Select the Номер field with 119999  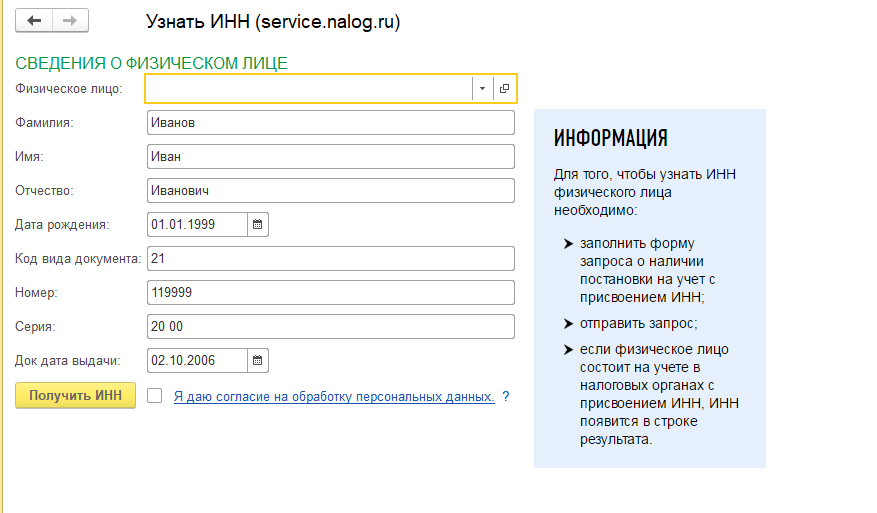[x=330, y=293]
